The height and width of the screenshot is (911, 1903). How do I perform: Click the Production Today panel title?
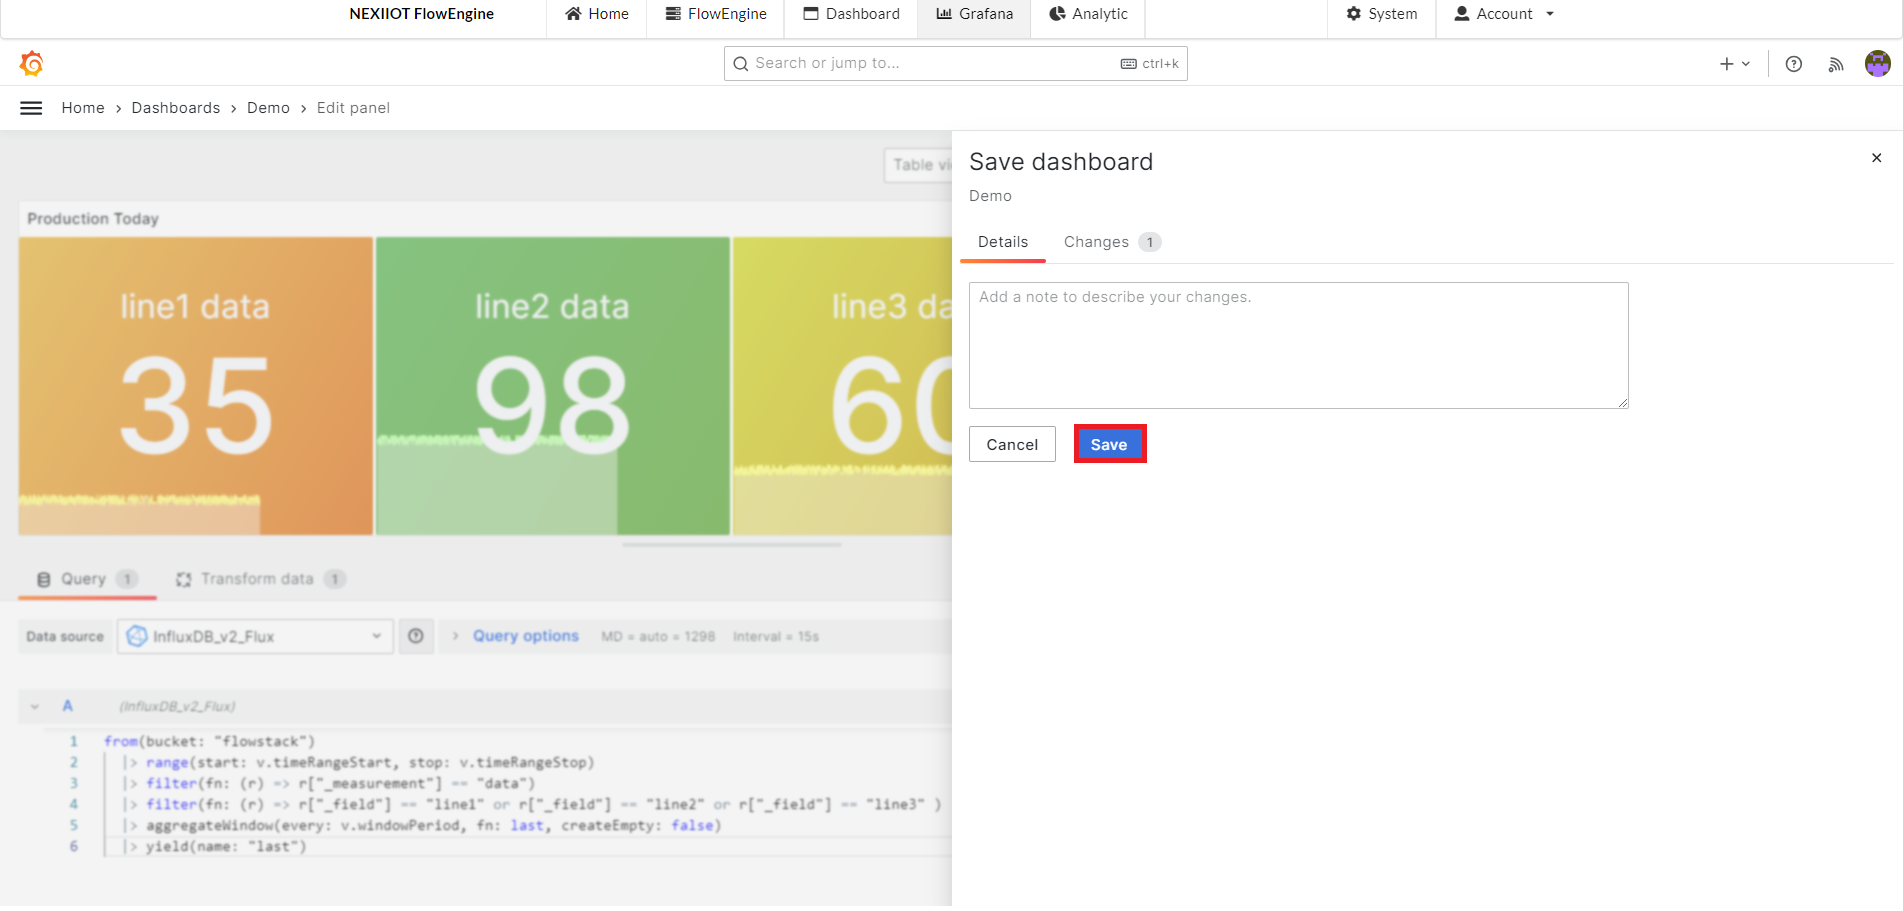93,219
